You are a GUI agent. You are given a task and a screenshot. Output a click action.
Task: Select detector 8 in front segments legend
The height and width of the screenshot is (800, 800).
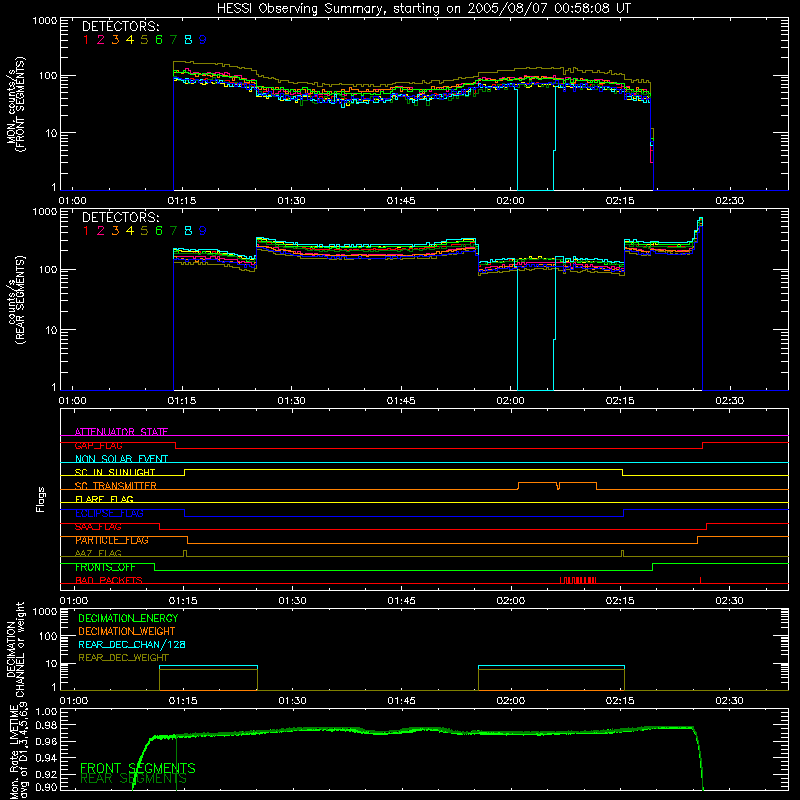pyautogui.click(x=188, y=40)
